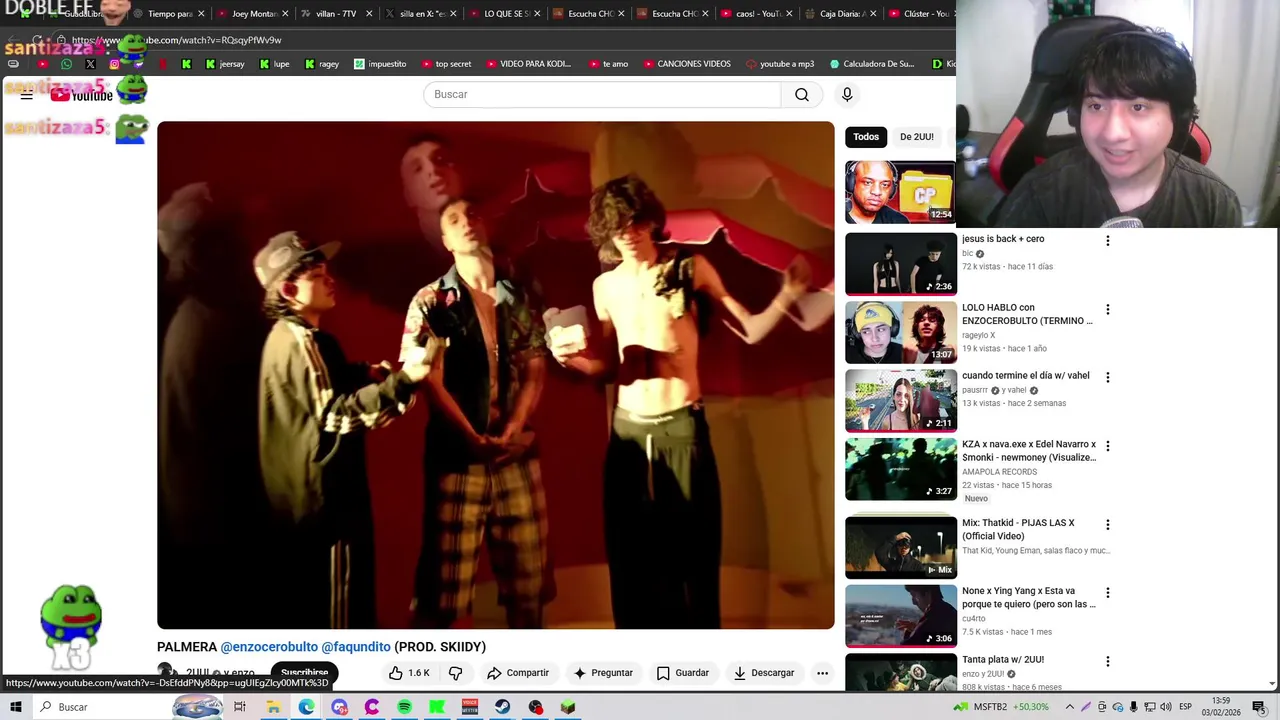Switch to the 'Caja Diaria' browser tab
Screen dimensions: 1280x720
tap(841, 14)
